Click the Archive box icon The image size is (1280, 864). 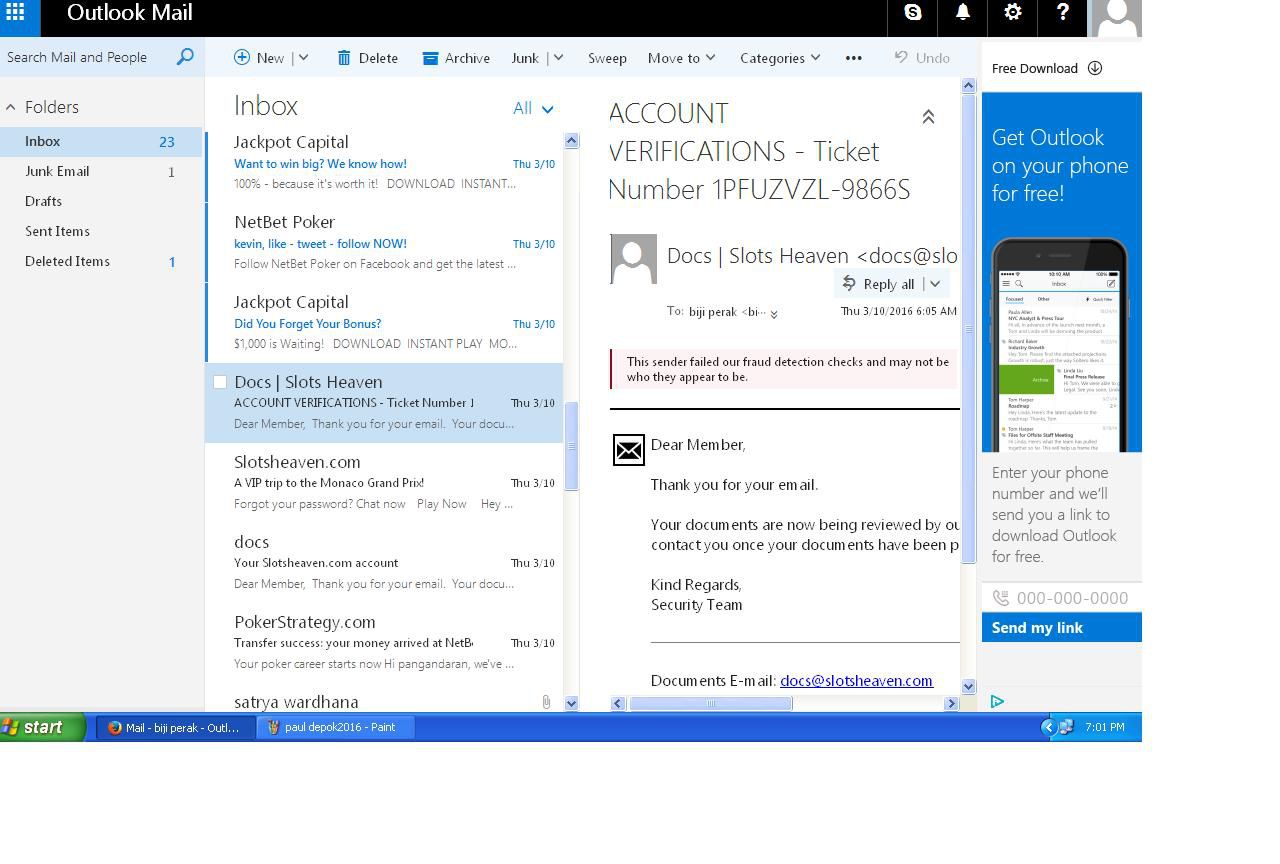(x=431, y=58)
